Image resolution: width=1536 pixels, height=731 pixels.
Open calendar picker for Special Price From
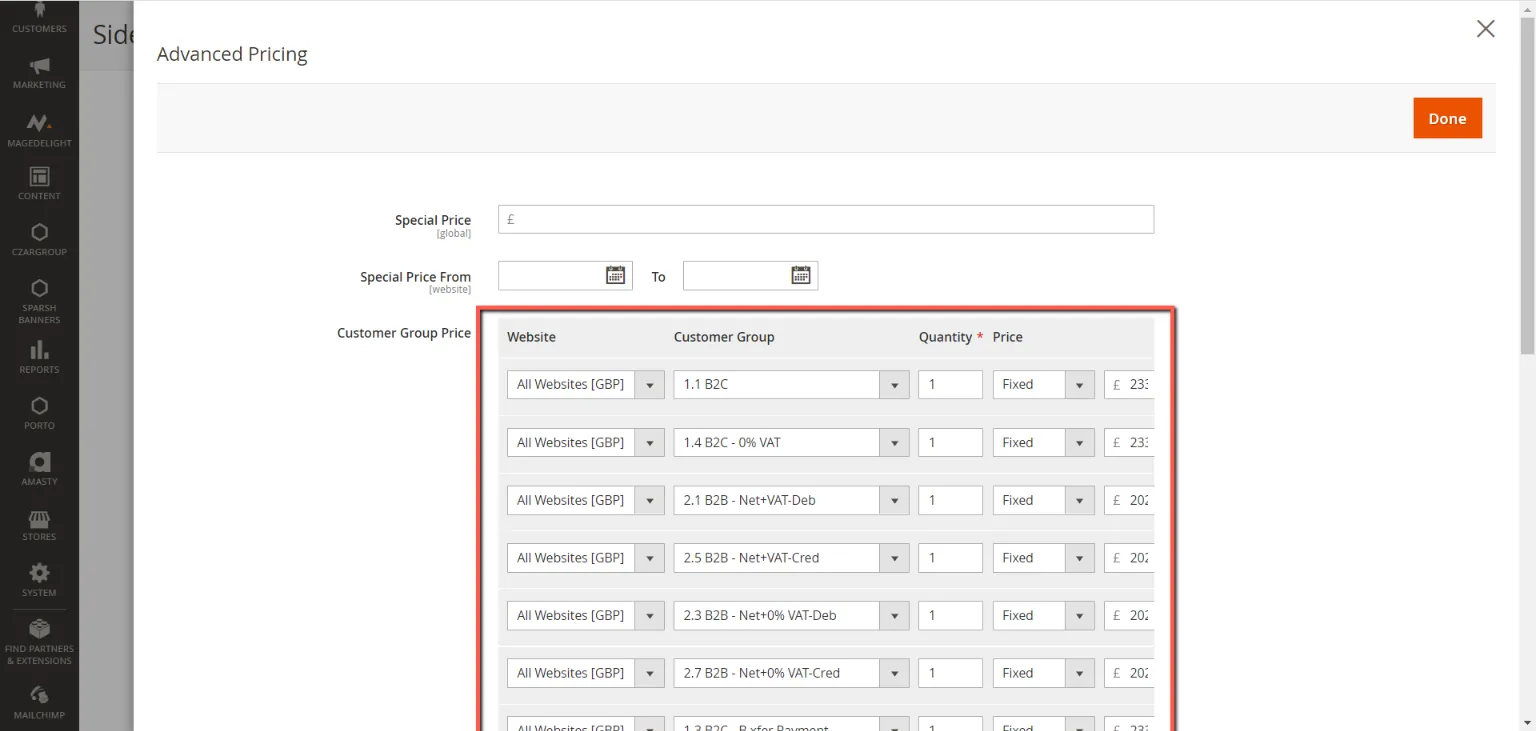point(616,275)
